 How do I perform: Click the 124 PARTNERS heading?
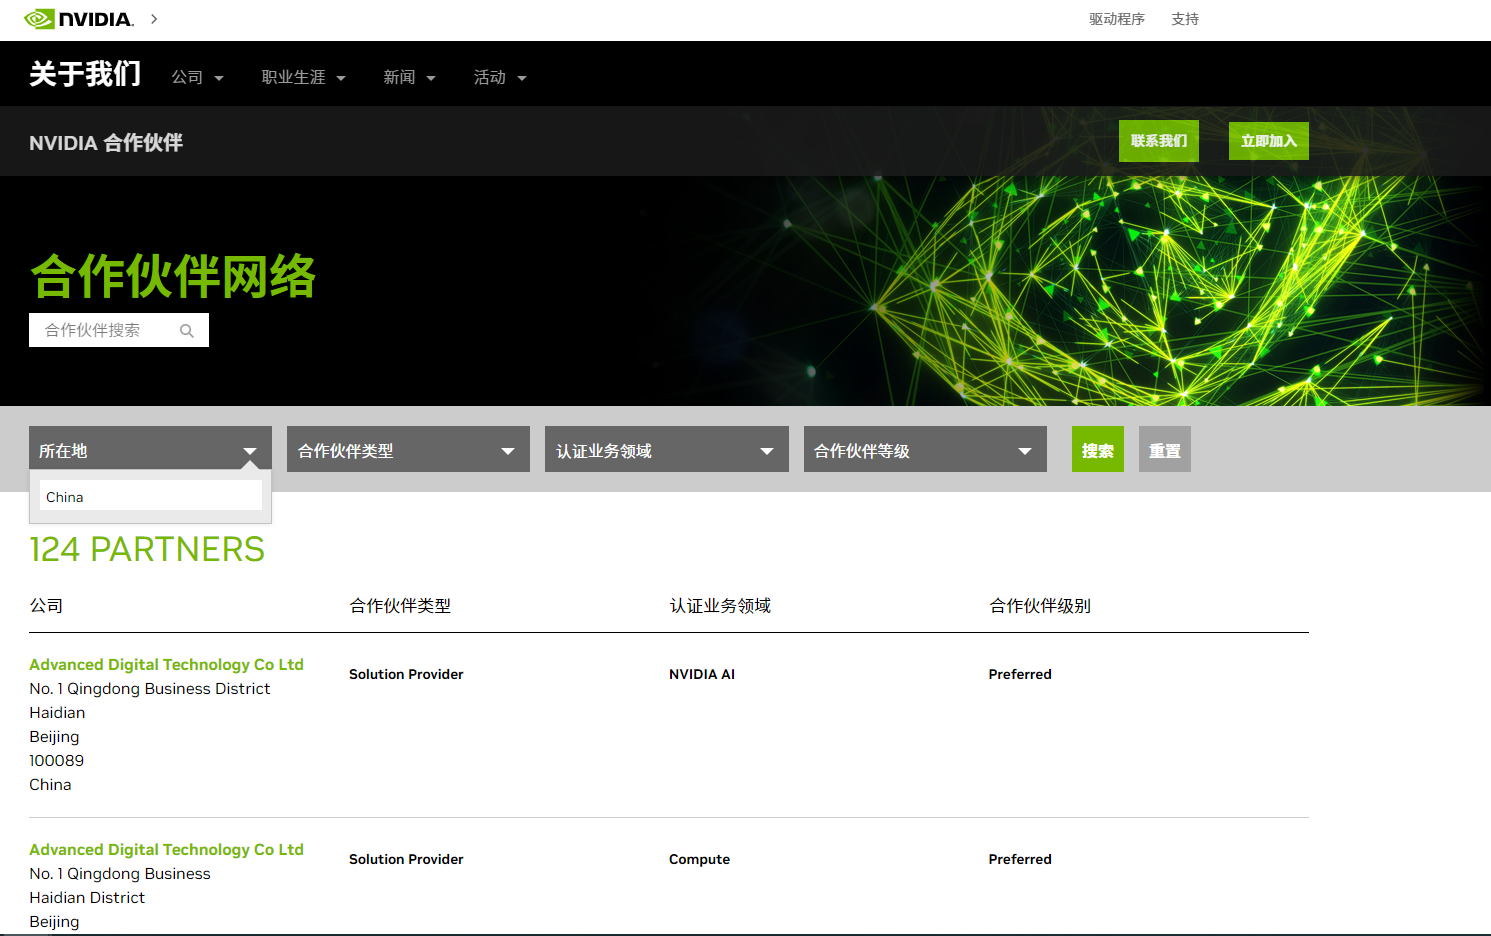point(147,550)
